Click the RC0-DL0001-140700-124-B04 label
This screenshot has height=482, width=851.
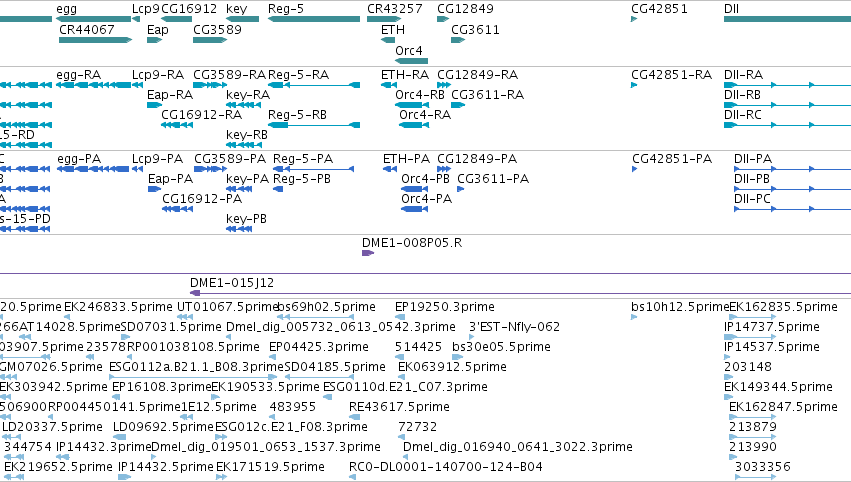446,467
